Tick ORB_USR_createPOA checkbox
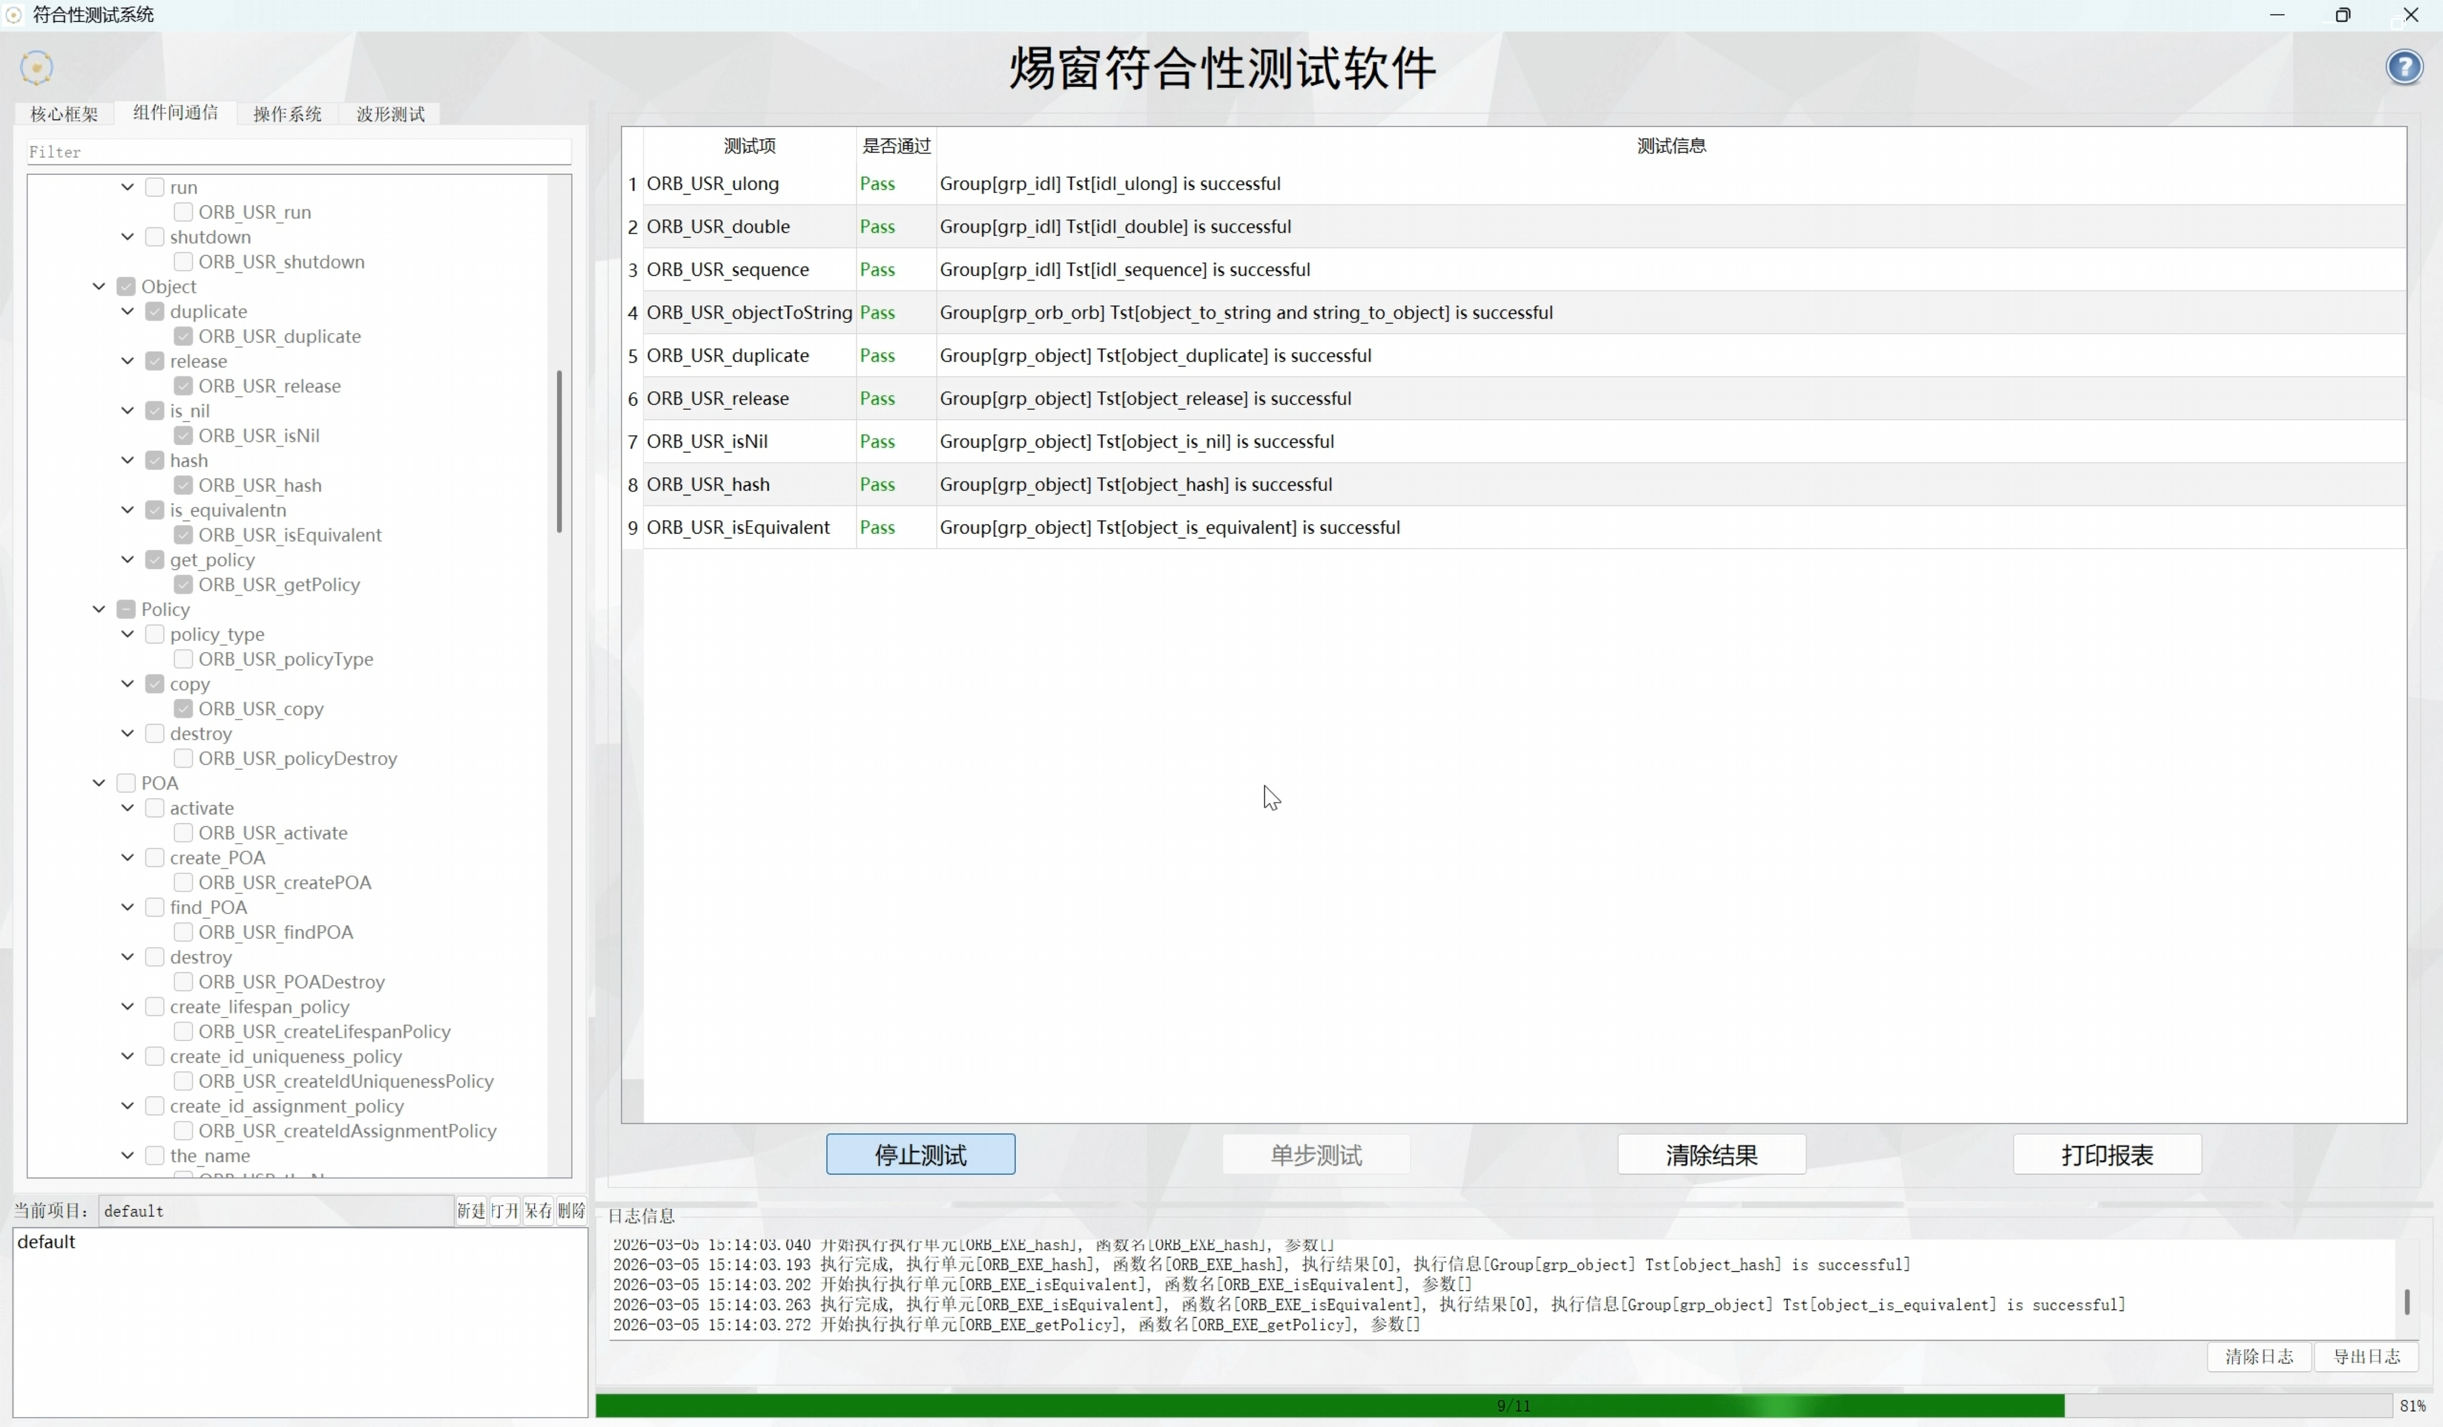Viewport: 2443px width, 1427px height. [x=183, y=883]
